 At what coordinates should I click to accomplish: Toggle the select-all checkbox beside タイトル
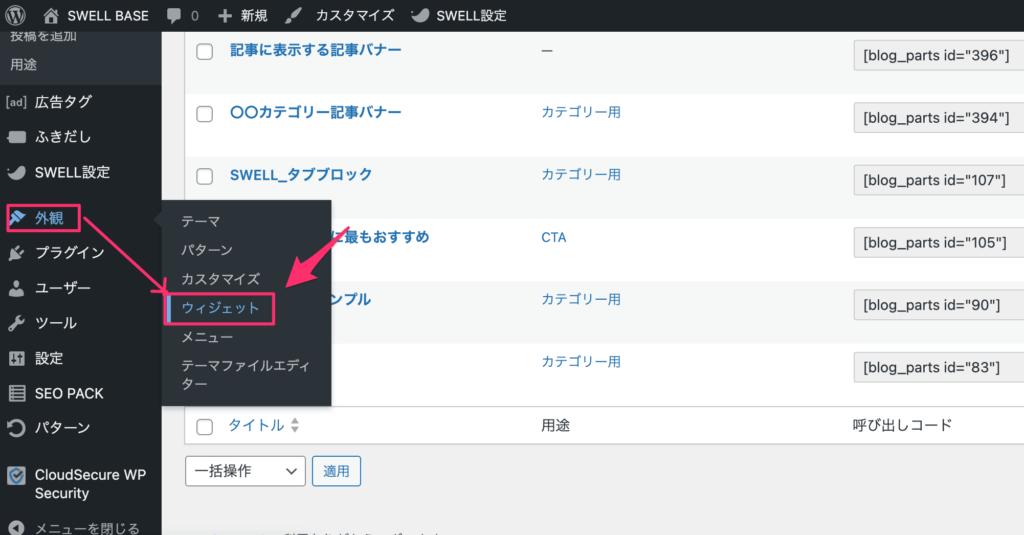point(205,427)
